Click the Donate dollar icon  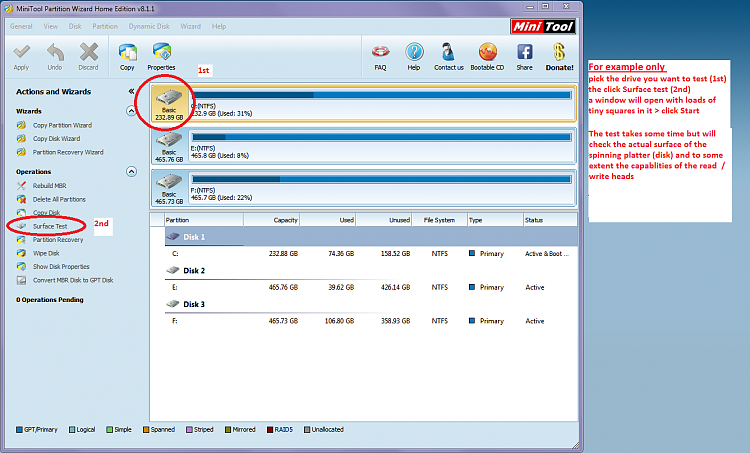(559, 52)
